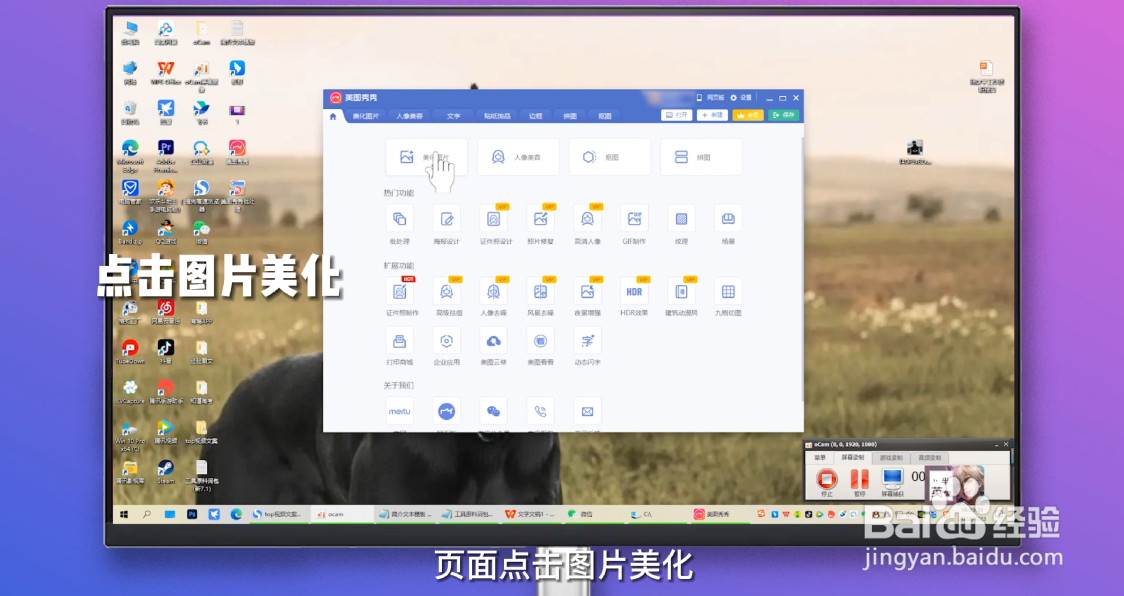Click the yellow 会员 crown button
The width and height of the screenshot is (1124, 596).
tap(748, 115)
